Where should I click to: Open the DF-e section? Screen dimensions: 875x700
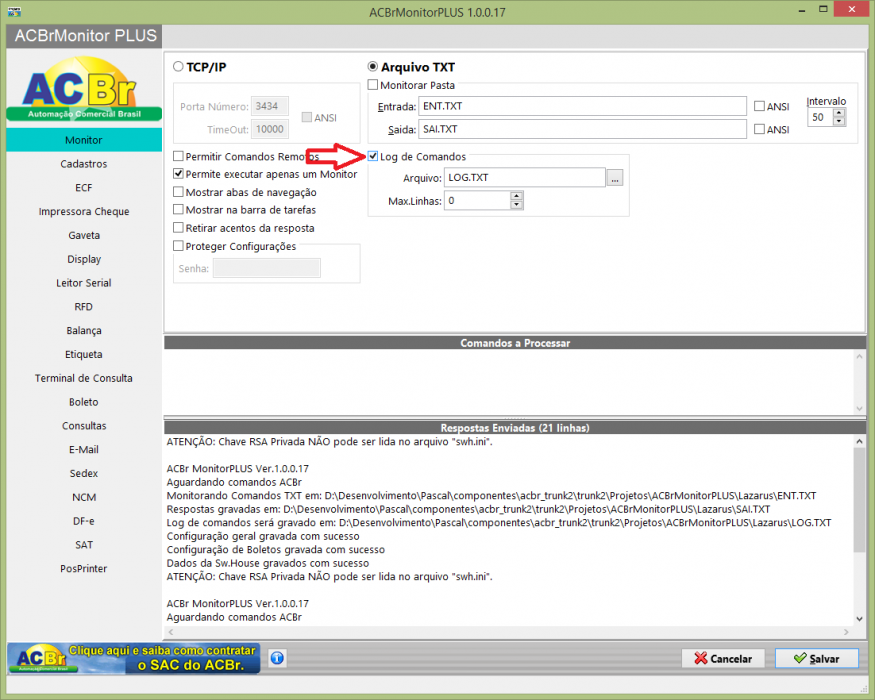click(84, 521)
